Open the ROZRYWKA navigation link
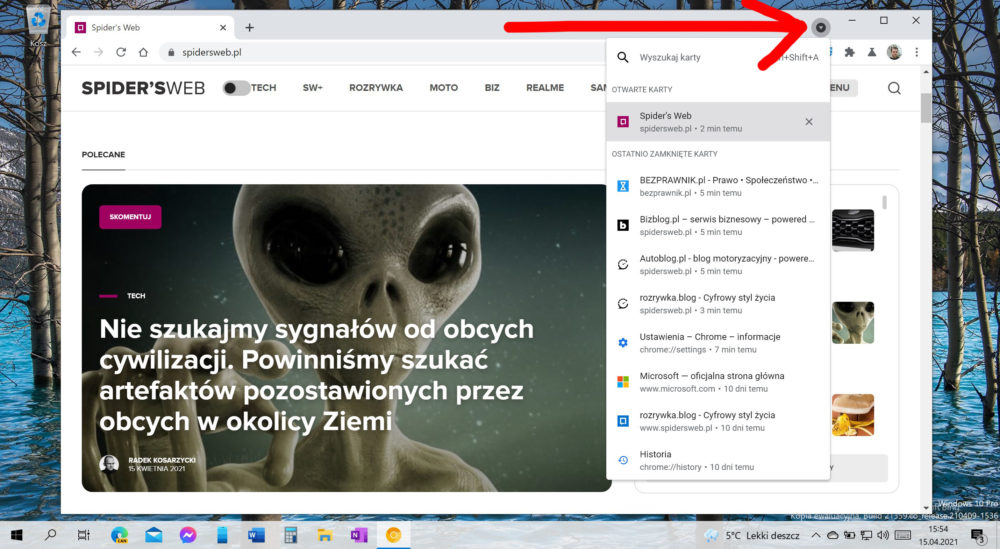This screenshot has height=549, width=1000. [376, 88]
